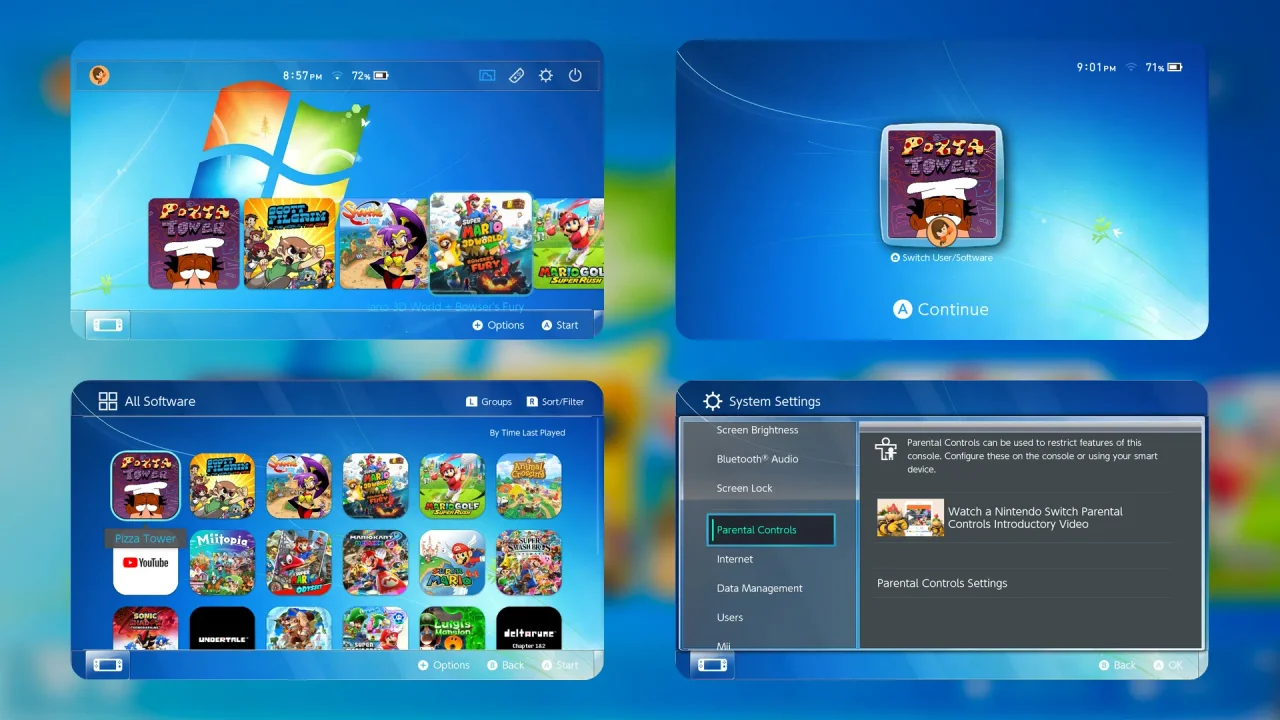The width and height of the screenshot is (1280, 720).
Task: Click the Joy-Con battery icon at bottom left
Action: tap(107, 324)
